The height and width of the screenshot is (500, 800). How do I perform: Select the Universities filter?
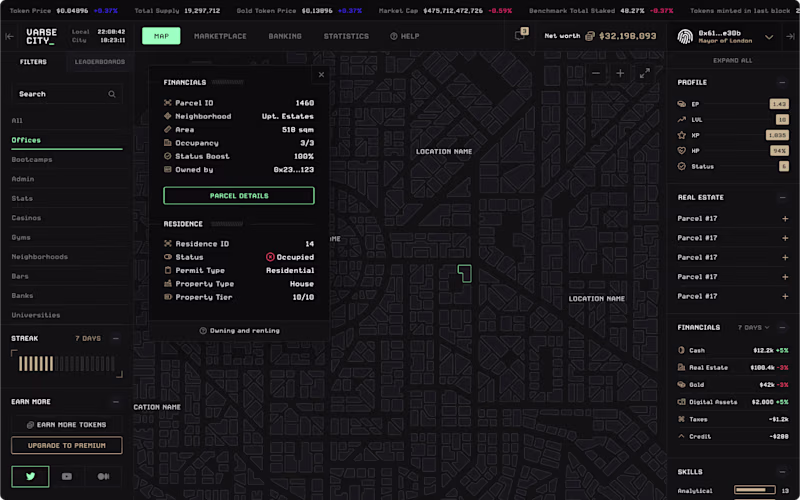tap(67, 315)
